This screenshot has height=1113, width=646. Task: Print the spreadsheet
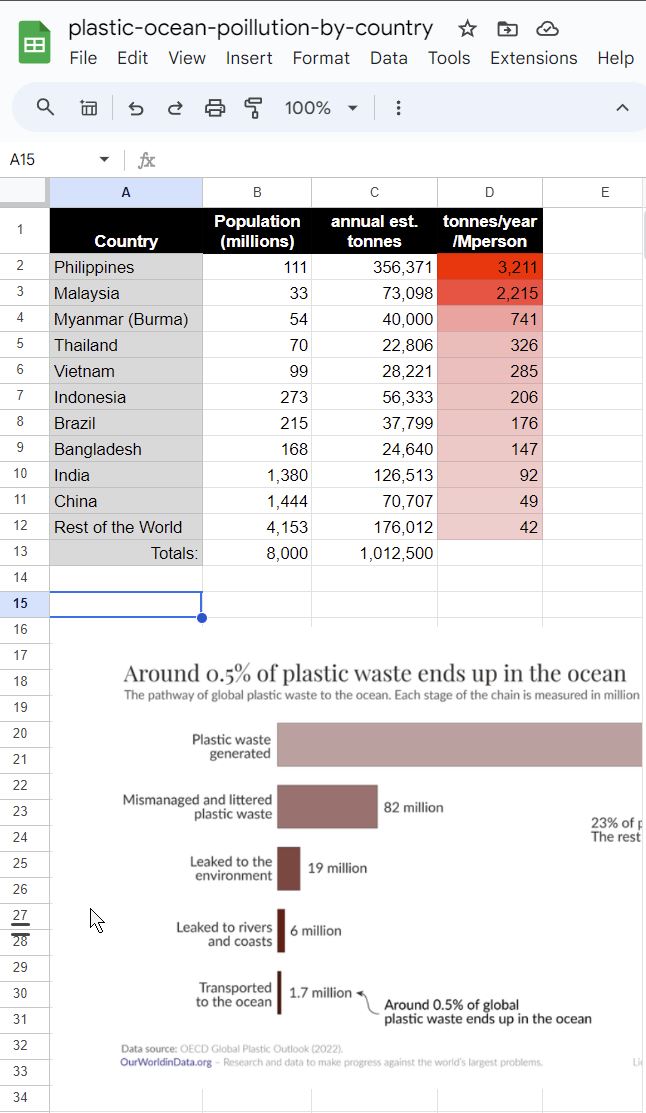[215, 108]
